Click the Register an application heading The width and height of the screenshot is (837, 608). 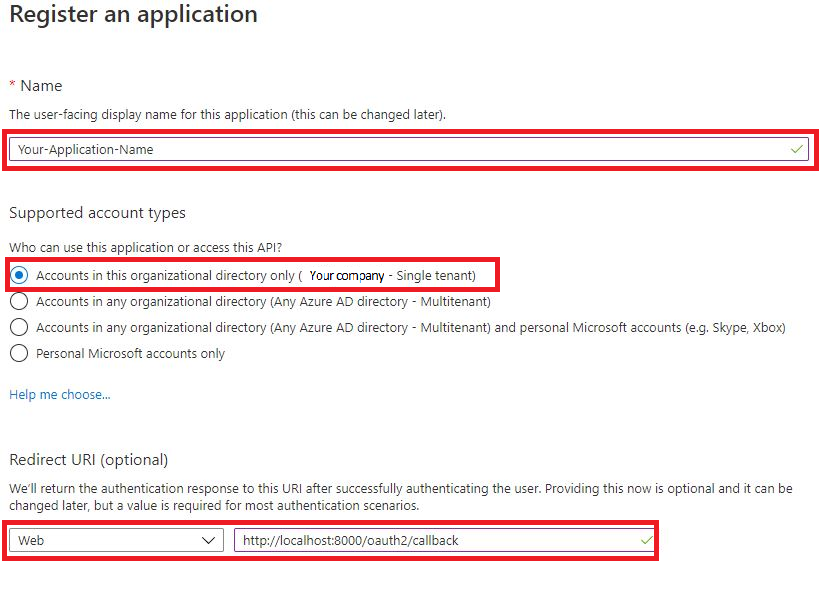coord(133,14)
